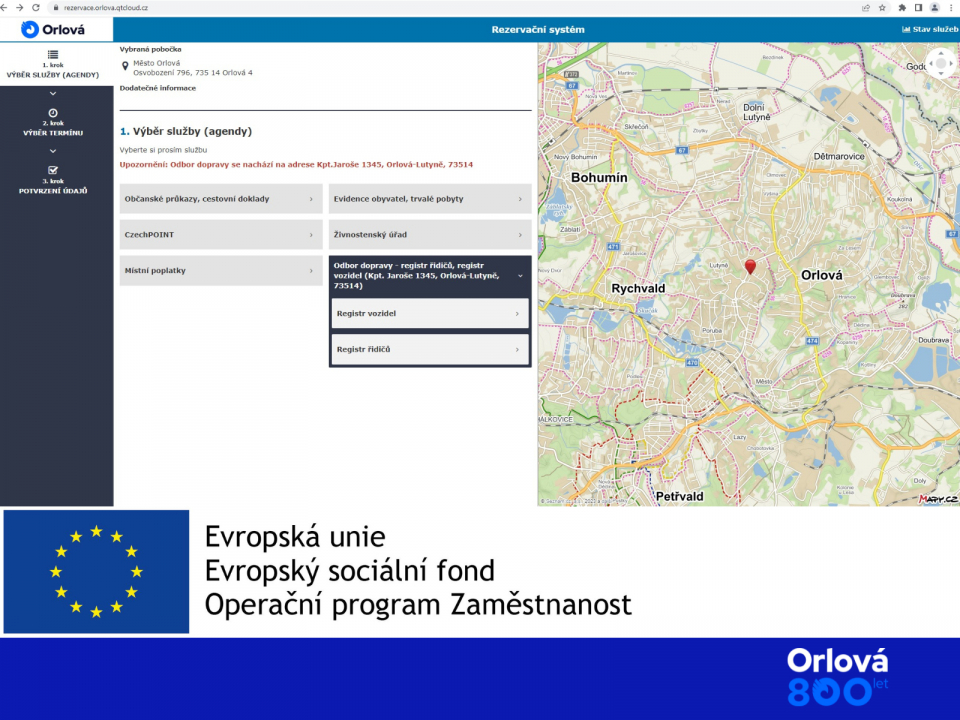Click the checkbox icon for step 3
960x720 pixels.
pyautogui.click(x=53, y=170)
